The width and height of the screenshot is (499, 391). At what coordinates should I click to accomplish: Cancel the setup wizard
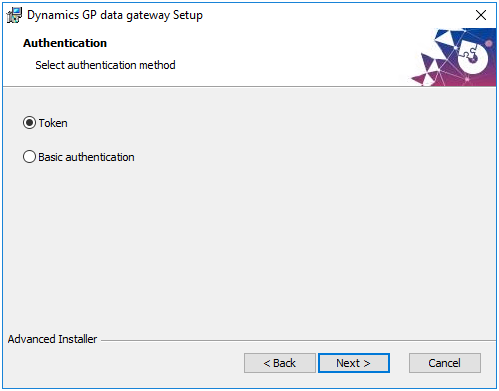coord(445,363)
